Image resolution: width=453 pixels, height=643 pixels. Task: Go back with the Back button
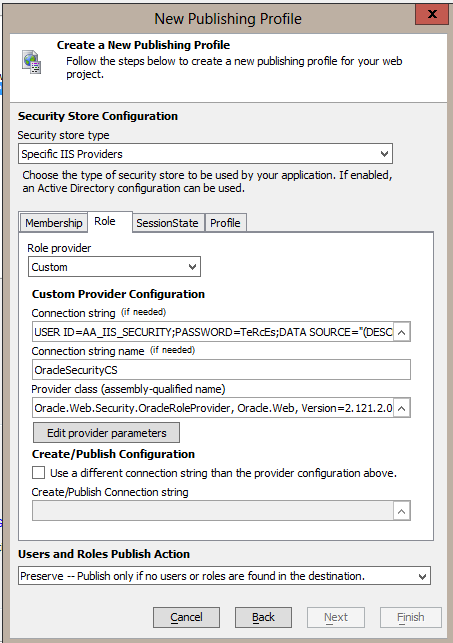pyautogui.click(x=263, y=617)
